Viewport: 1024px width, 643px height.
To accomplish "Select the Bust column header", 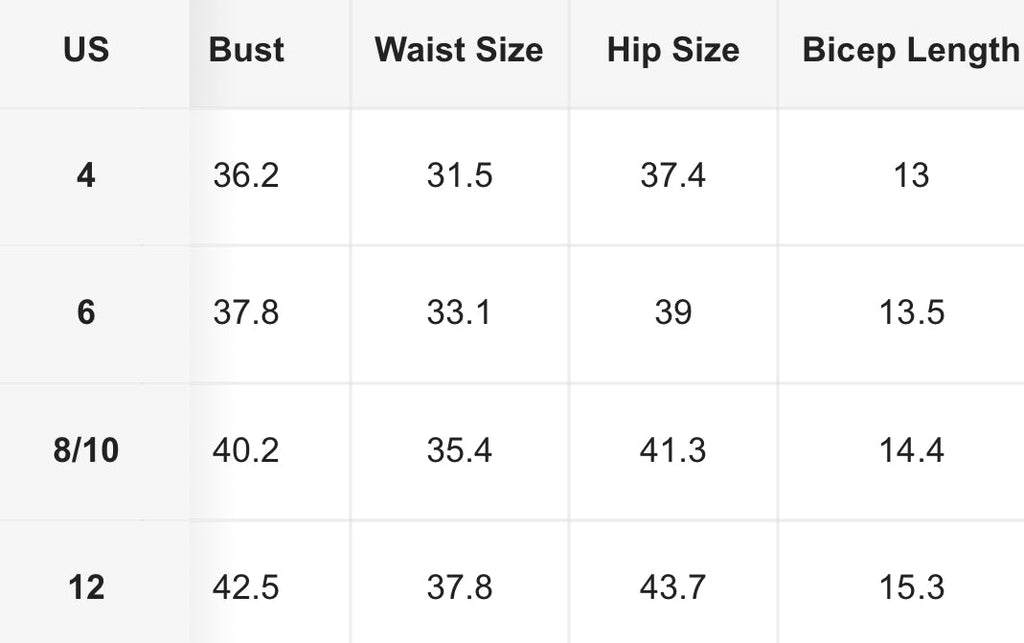I will (246, 50).
